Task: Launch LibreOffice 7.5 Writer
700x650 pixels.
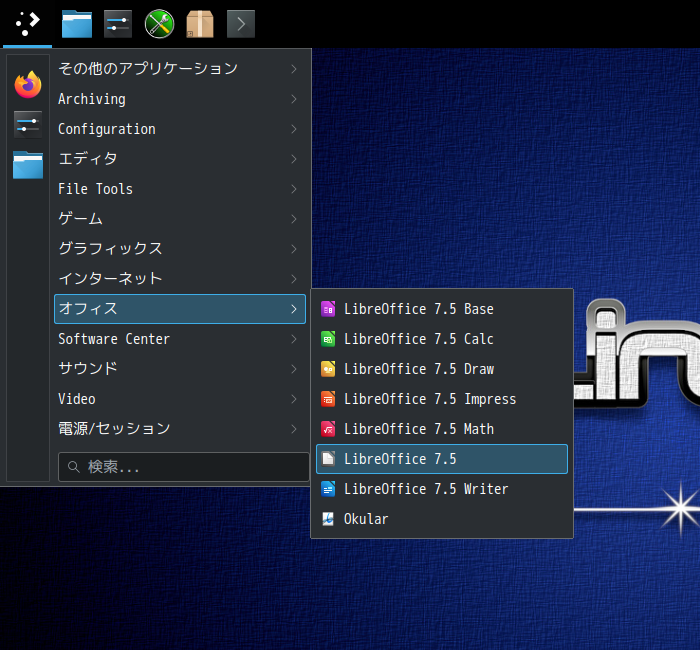Action: [x=442, y=489]
